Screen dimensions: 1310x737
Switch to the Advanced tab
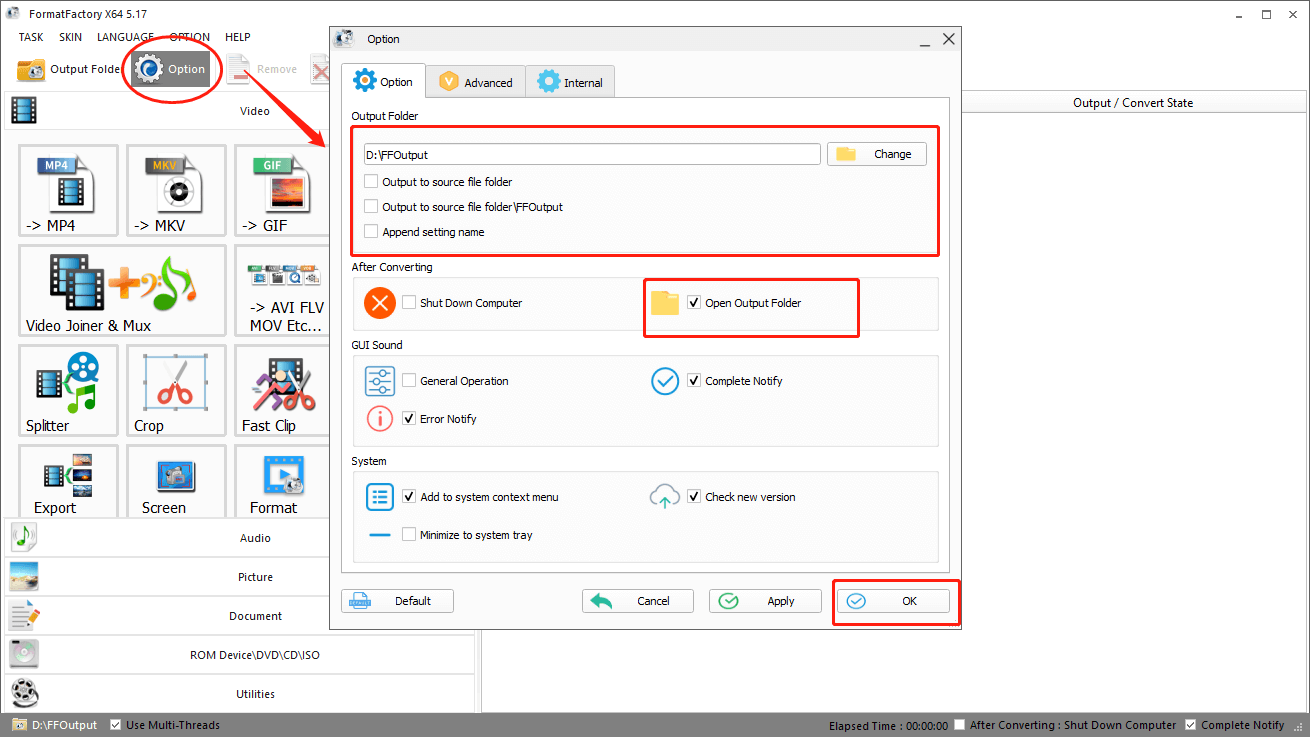pyautogui.click(x=476, y=82)
